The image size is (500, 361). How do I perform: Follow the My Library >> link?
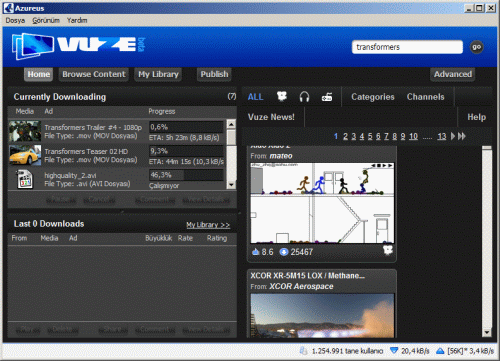pyautogui.click(x=208, y=225)
